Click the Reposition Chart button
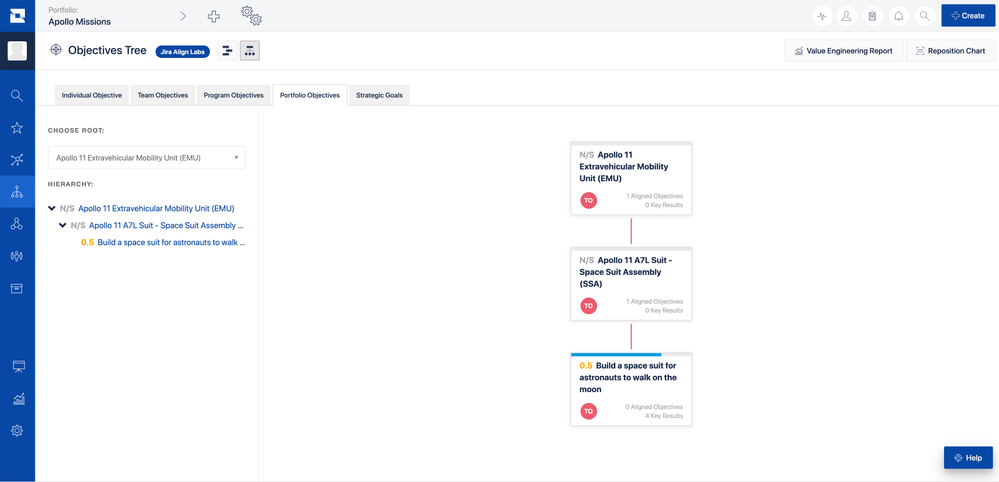Screen dimensions: 999x482 click(x=951, y=51)
